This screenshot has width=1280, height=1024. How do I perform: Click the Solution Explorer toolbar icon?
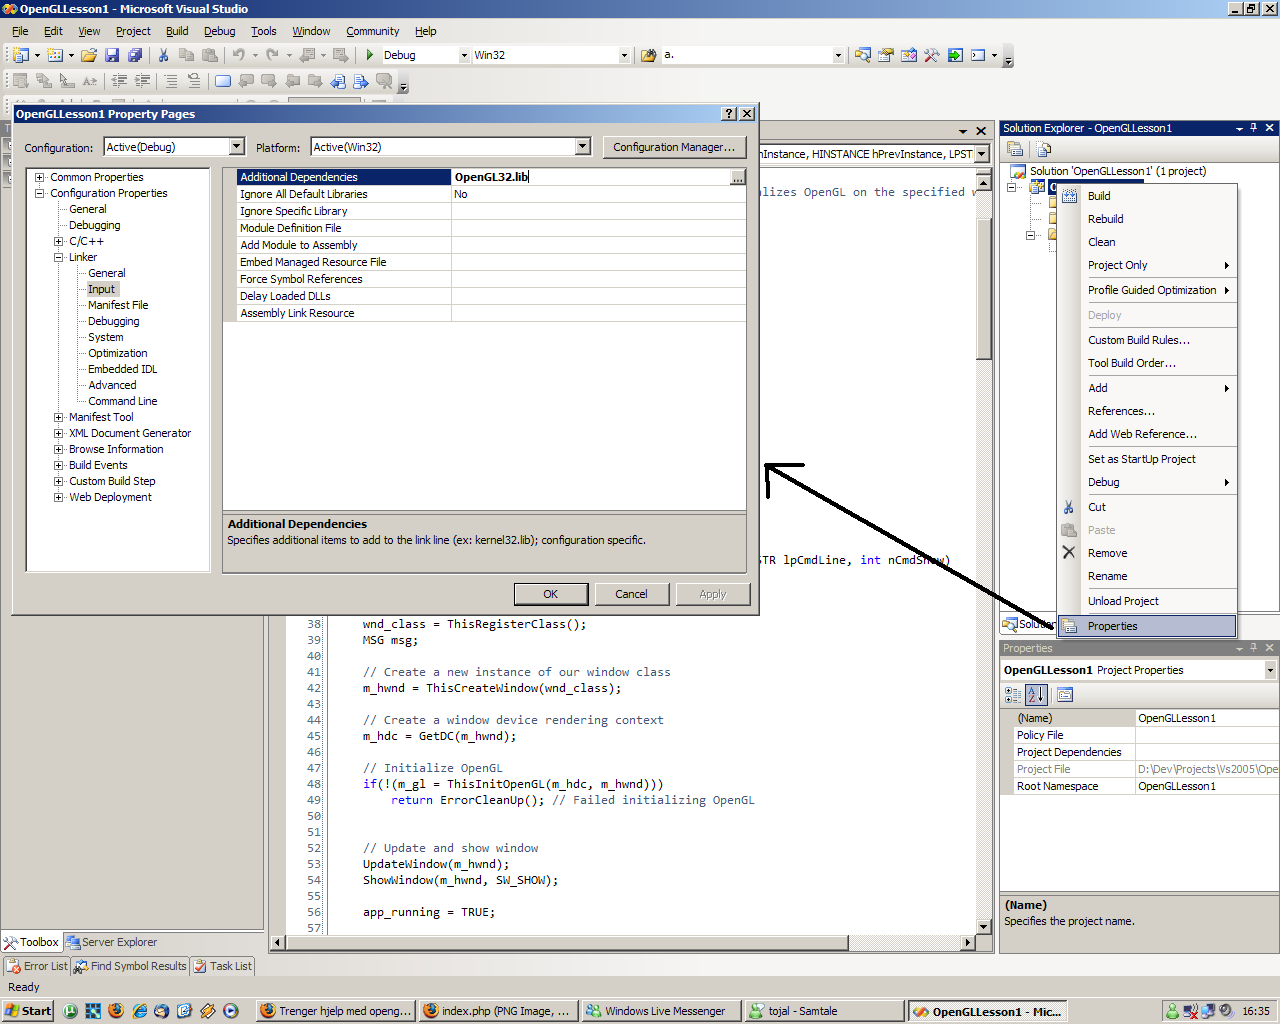(863, 55)
